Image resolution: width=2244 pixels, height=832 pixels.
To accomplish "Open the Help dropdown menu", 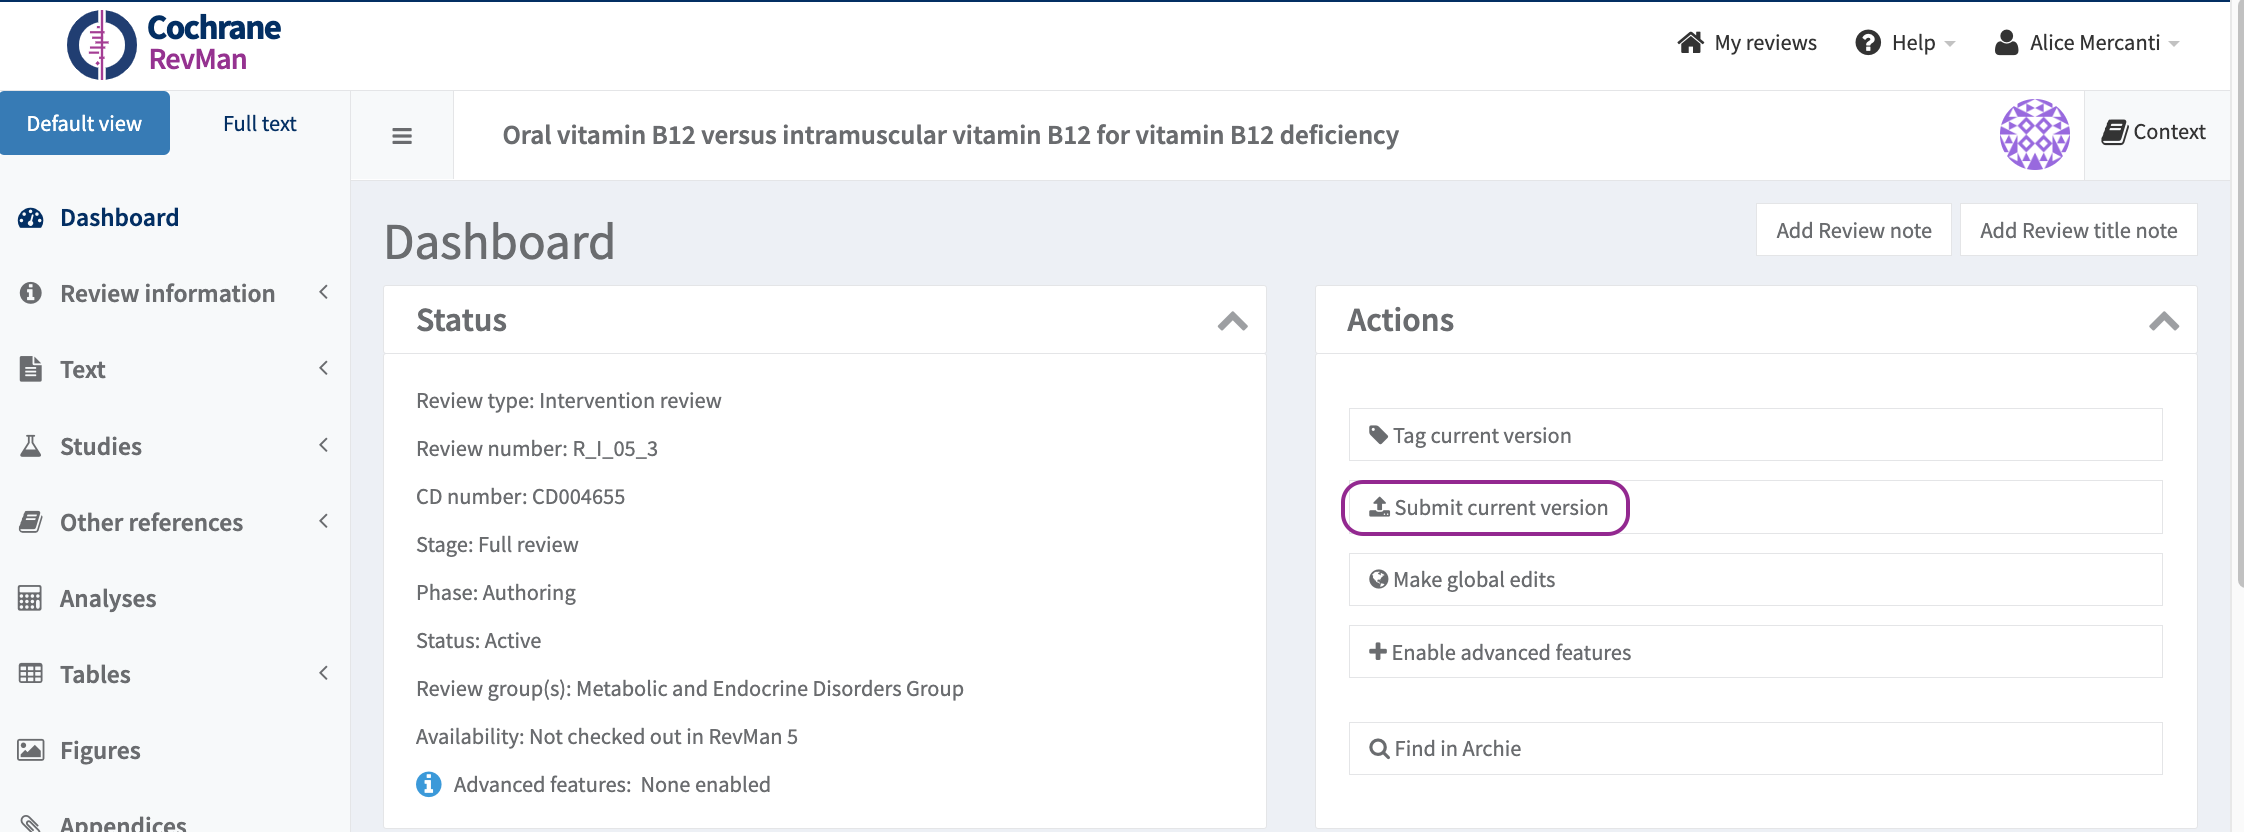I will pos(1905,43).
